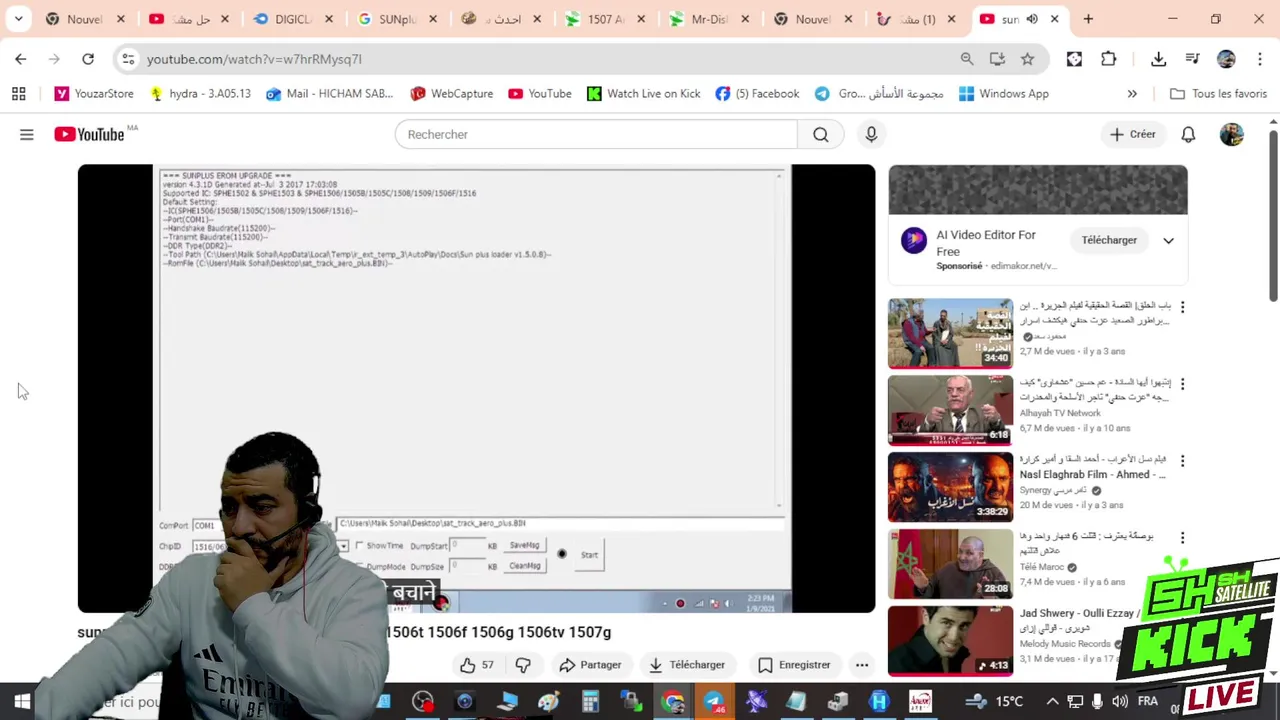Show more bookmarks with the double chevron
The width and height of the screenshot is (1280, 720).
(x=1132, y=94)
